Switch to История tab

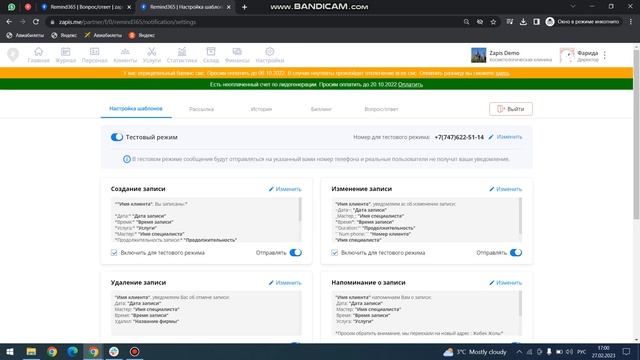coord(261,109)
